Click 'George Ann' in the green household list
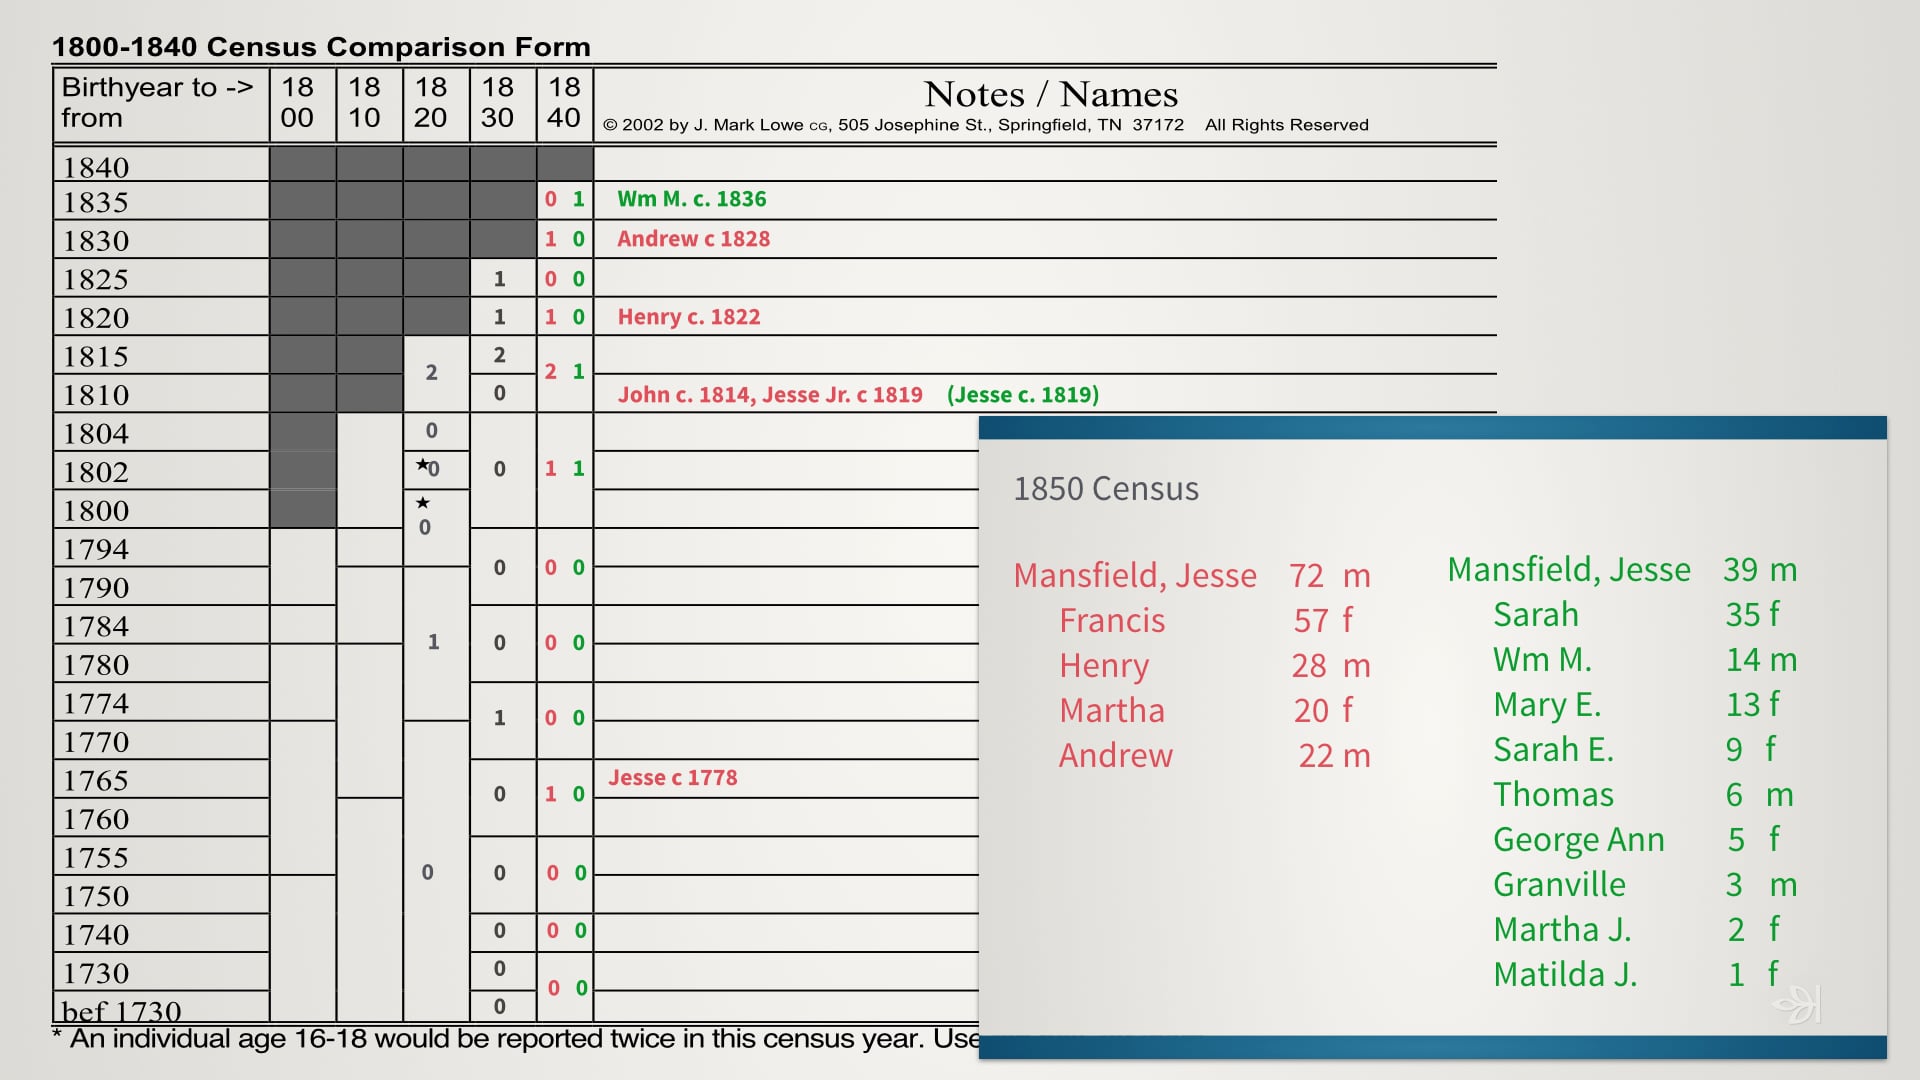 pyautogui.click(x=1578, y=840)
